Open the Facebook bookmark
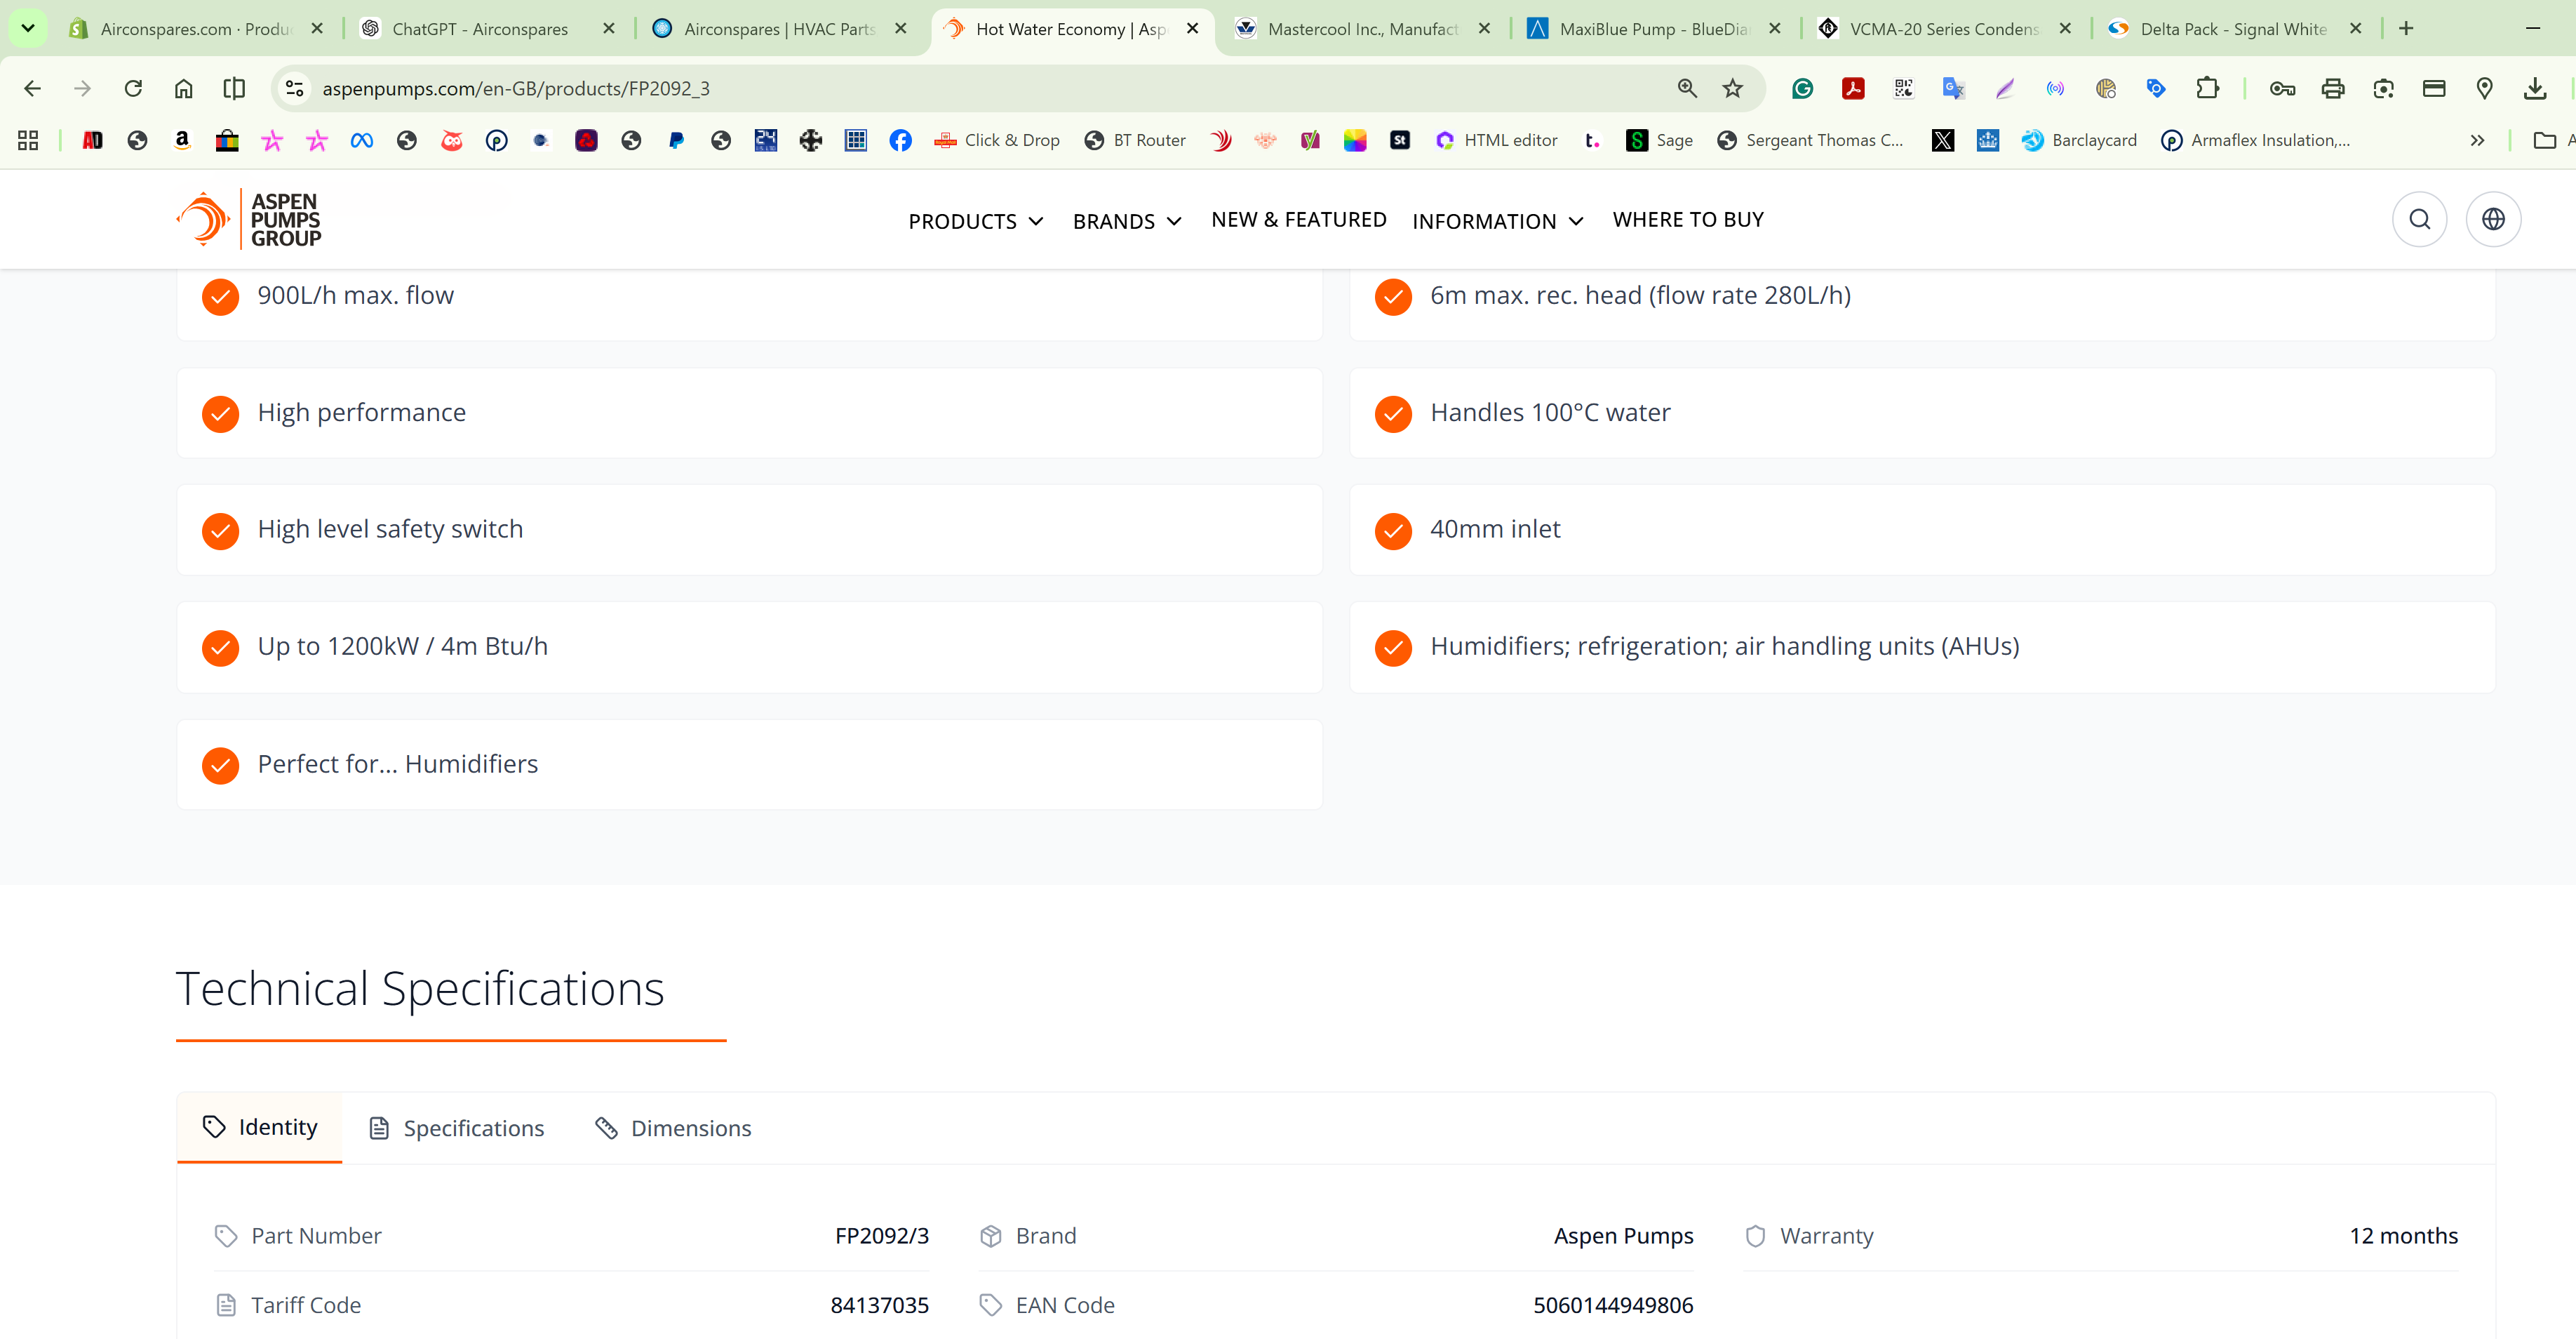 [900, 141]
